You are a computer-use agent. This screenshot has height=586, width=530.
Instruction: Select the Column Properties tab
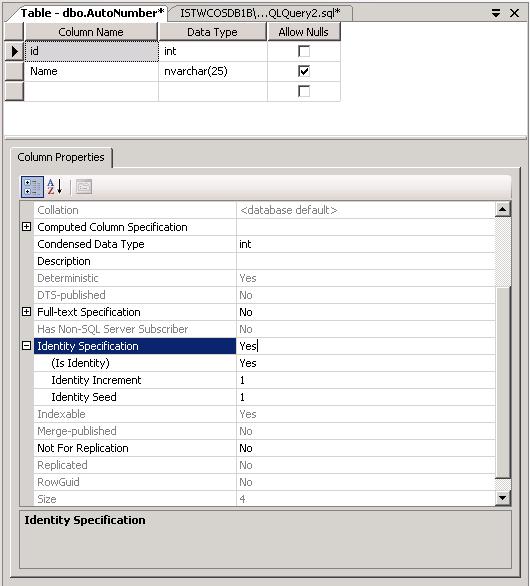[x=61, y=157]
